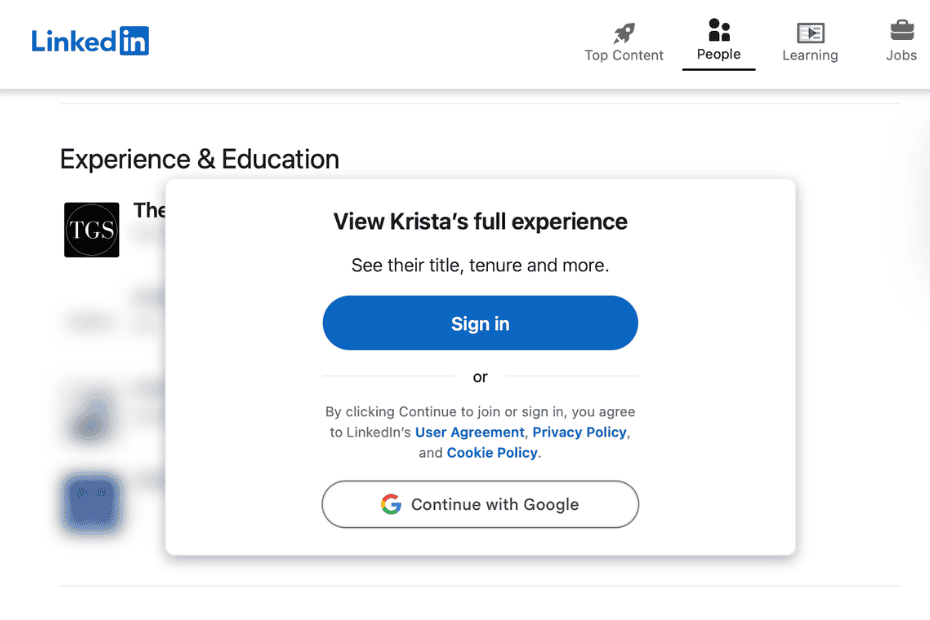Choose Continue with Google text

click(x=495, y=504)
